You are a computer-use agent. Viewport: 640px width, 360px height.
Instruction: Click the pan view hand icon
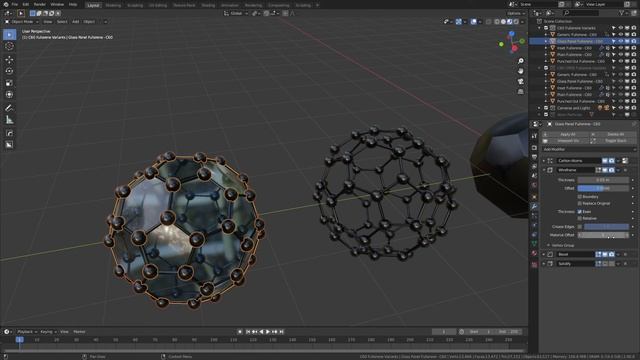click(521, 71)
